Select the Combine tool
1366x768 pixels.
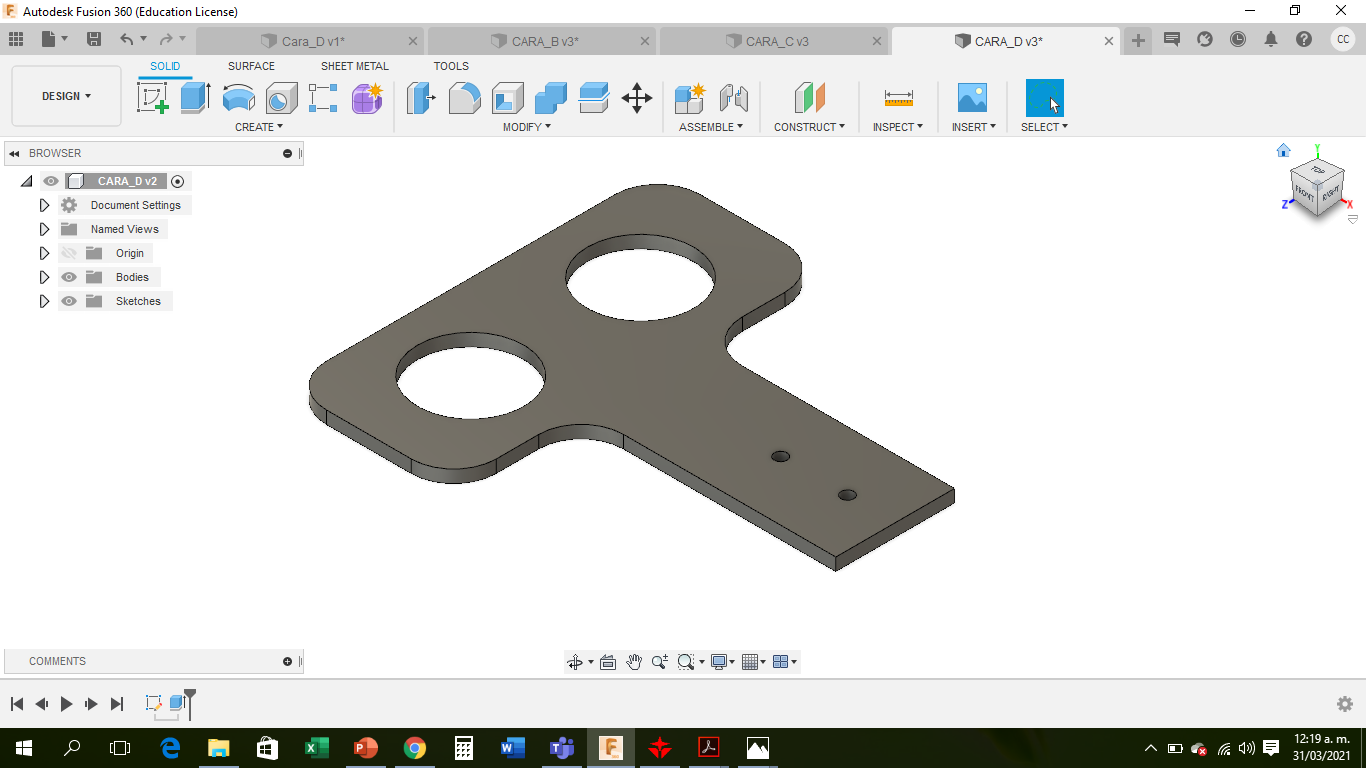(550, 98)
